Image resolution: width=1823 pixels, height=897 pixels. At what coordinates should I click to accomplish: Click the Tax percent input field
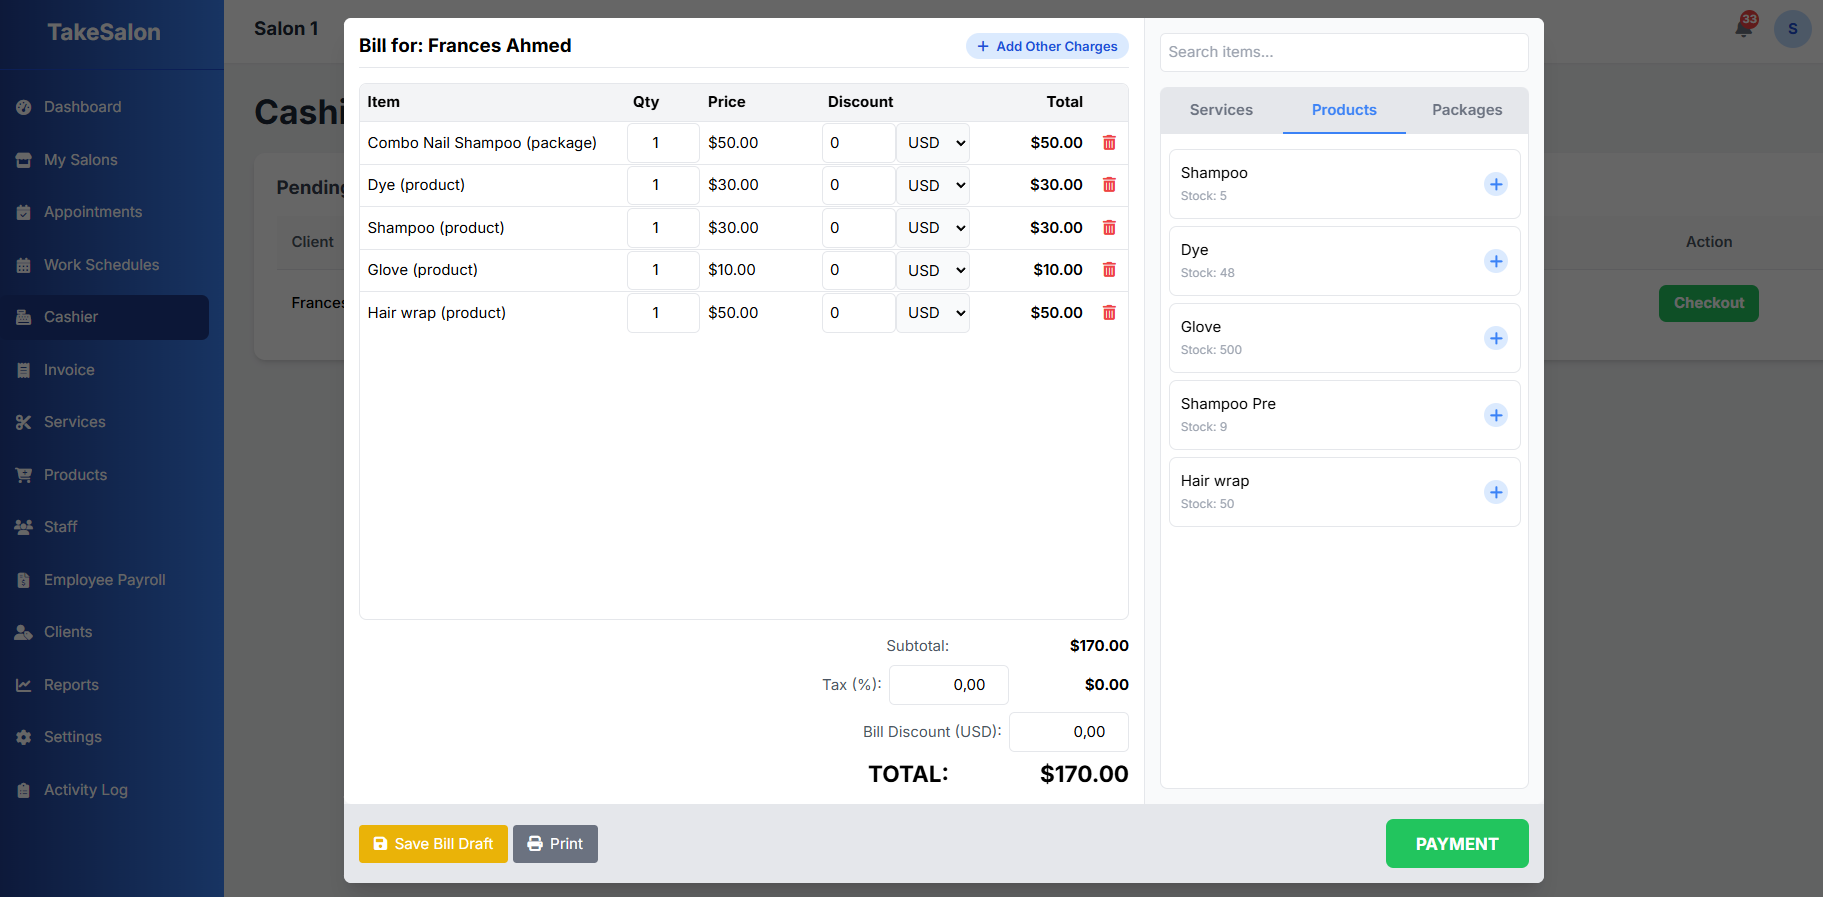click(x=949, y=685)
